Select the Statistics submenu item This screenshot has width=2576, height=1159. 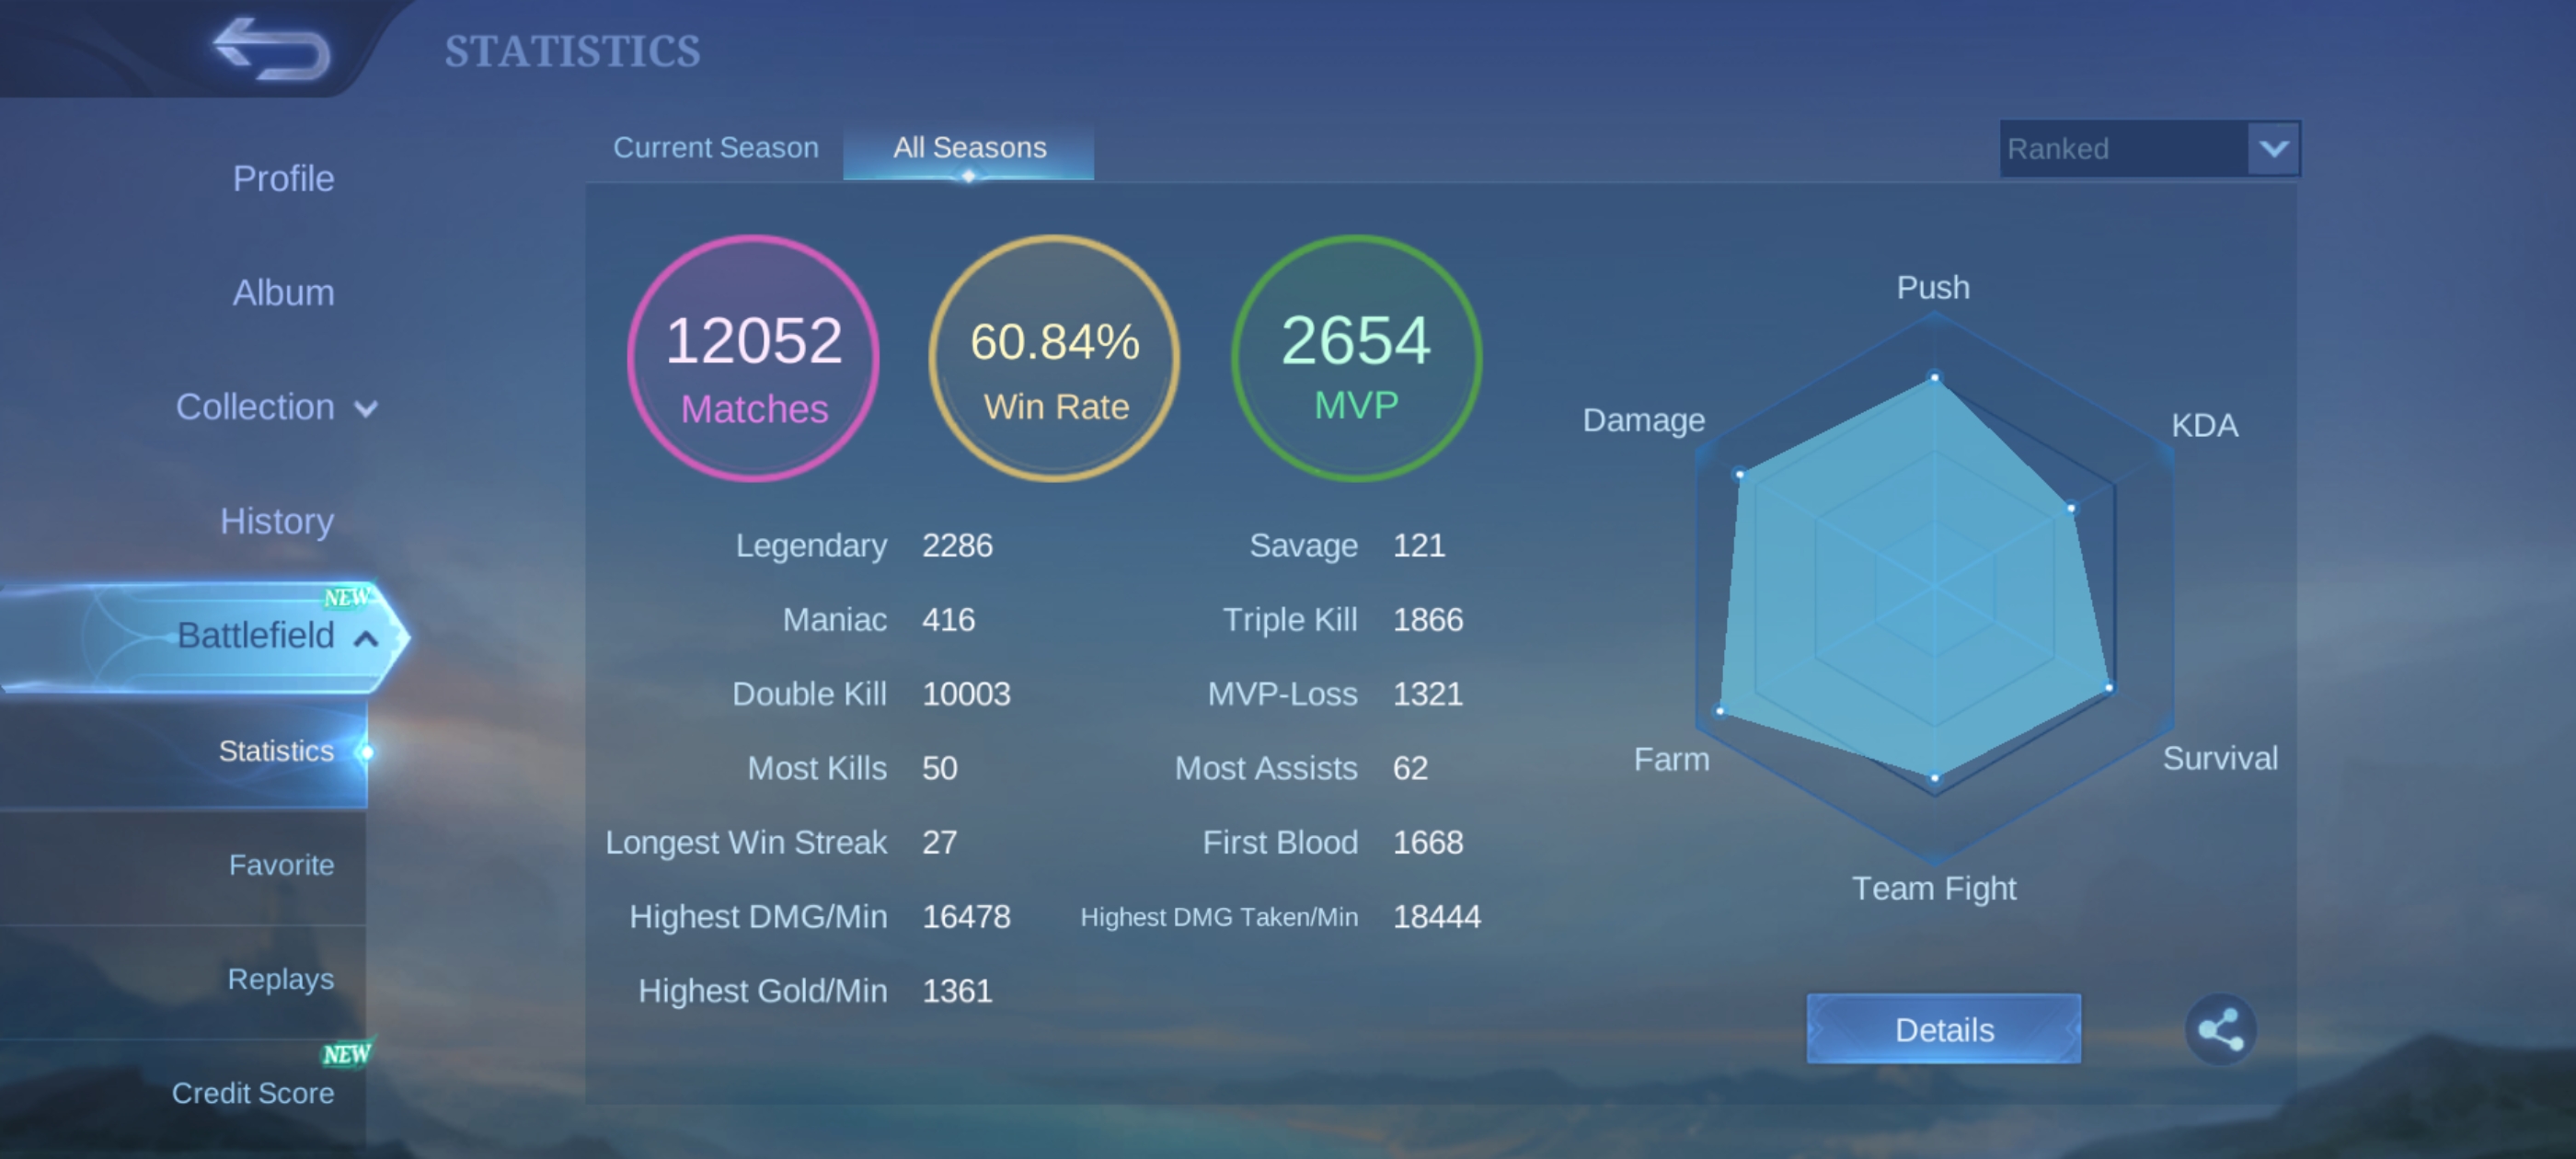pos(276,751)
